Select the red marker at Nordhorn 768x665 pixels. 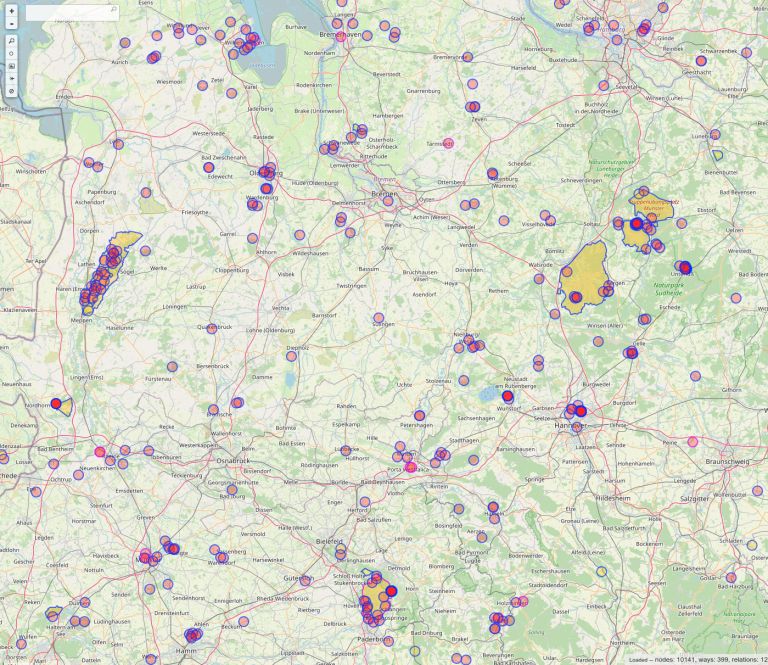tap(57, 404)
